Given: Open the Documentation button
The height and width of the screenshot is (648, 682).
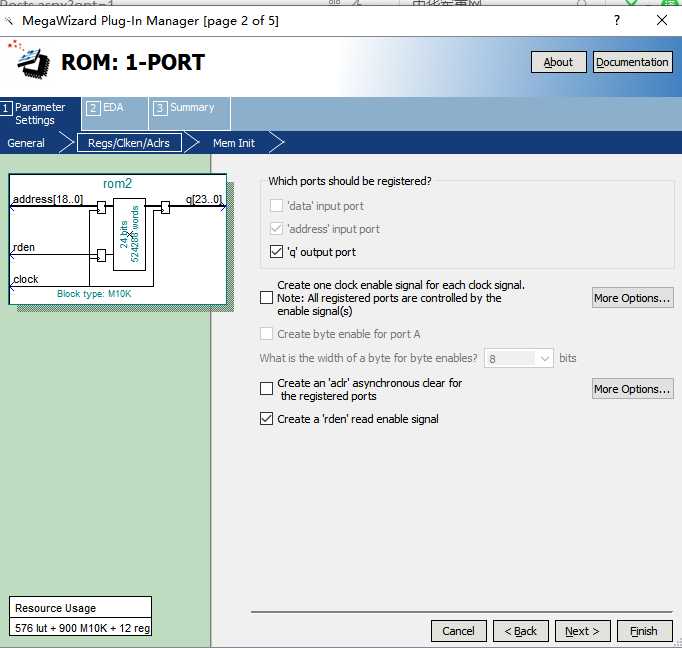Looking at the screenshot, I should (632, 62).
